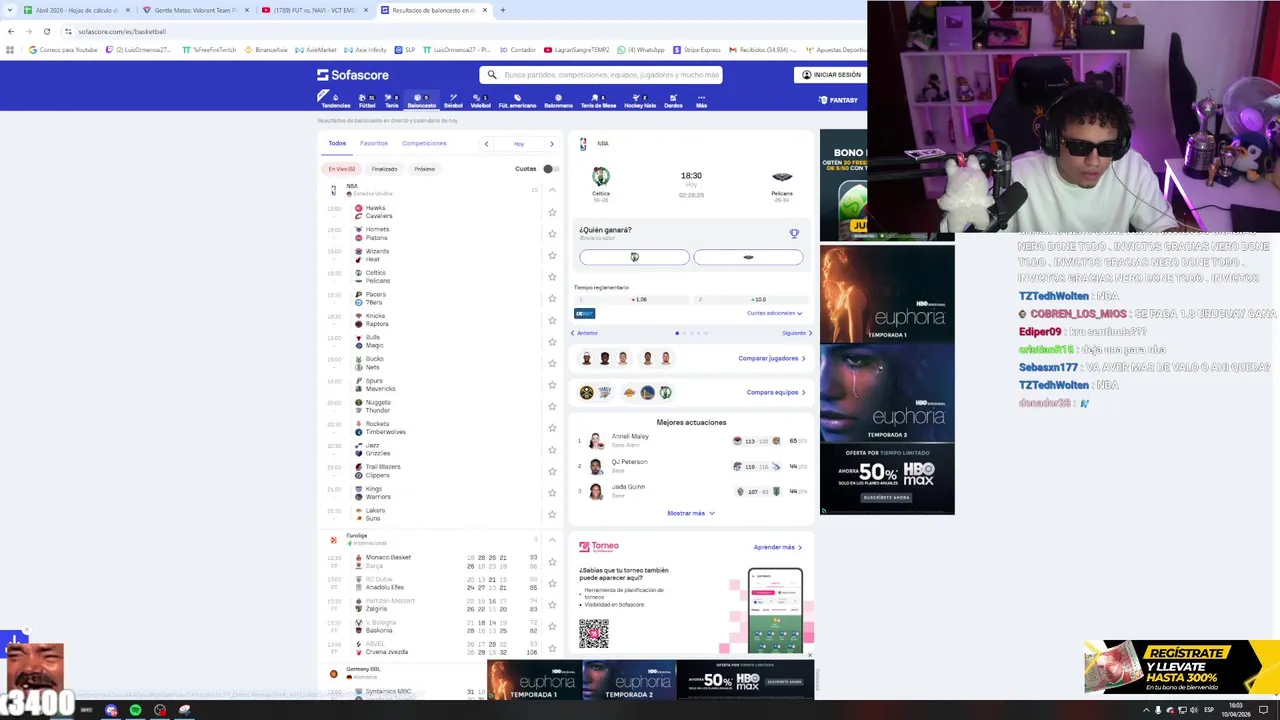Open Aprender más about Torneo
This screenshot has width=1280, height=720.
tap(778, 547)
